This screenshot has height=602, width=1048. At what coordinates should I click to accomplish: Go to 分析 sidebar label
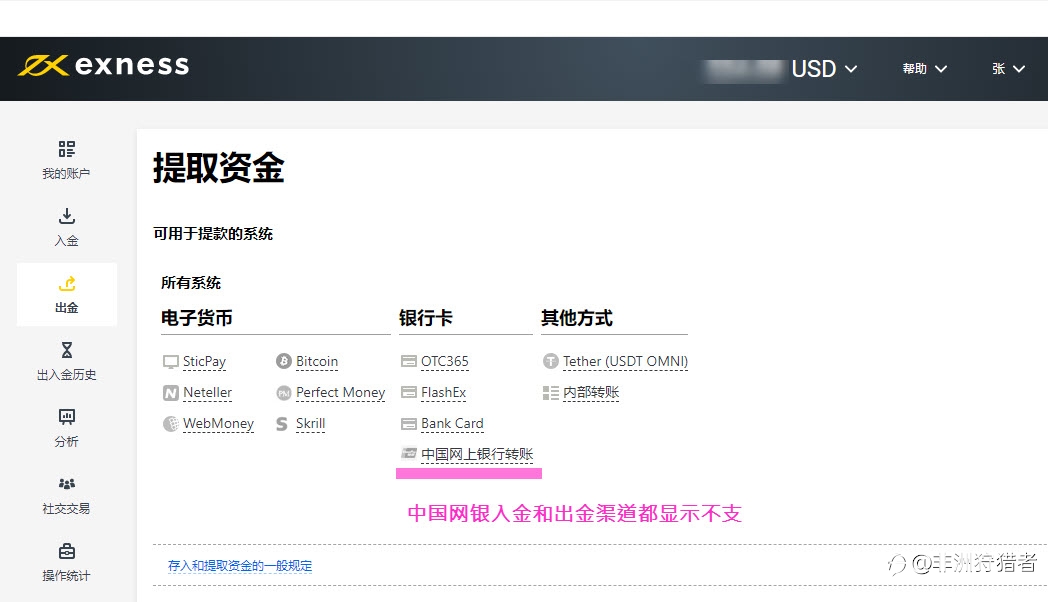(x=66, y=442)
